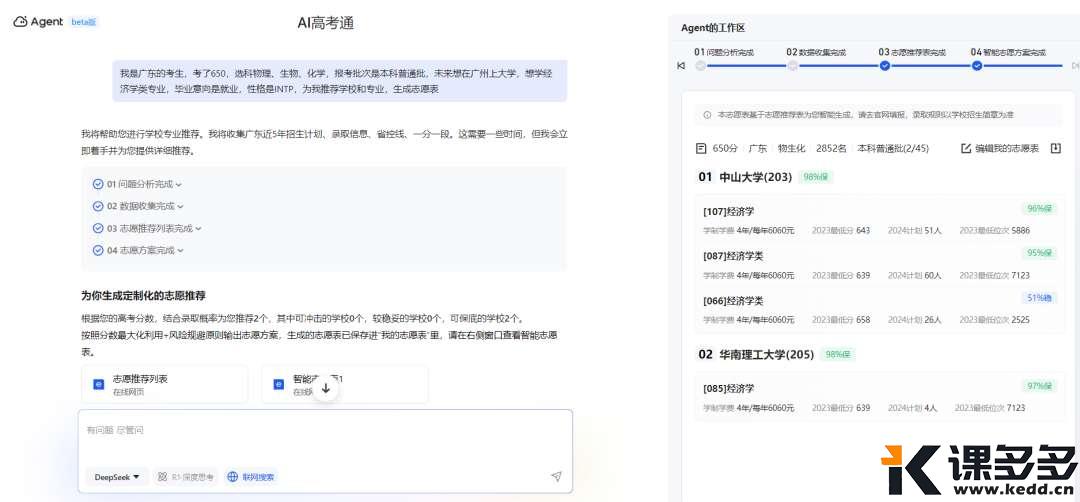The image size is (1080, 502).
Task: Open the DeepSeek model dropdown
Action: (x=117, y=477)
